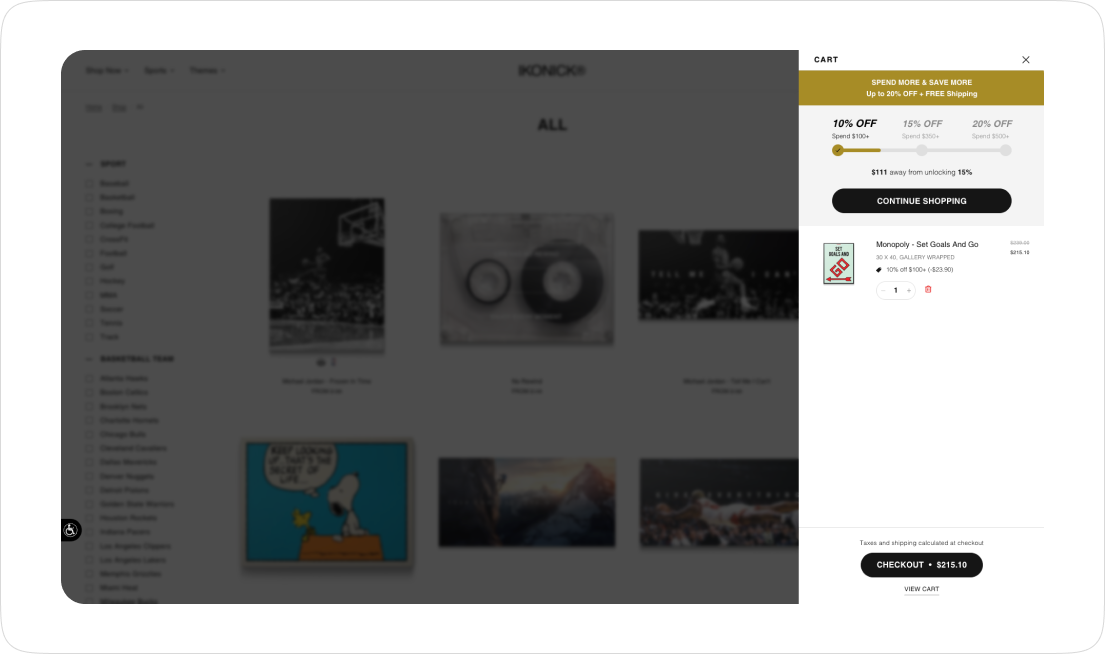Screen dimensions: 1105x654
Task: Open Monopoly - Set Goals And Go product link
Action: [927, 245]
